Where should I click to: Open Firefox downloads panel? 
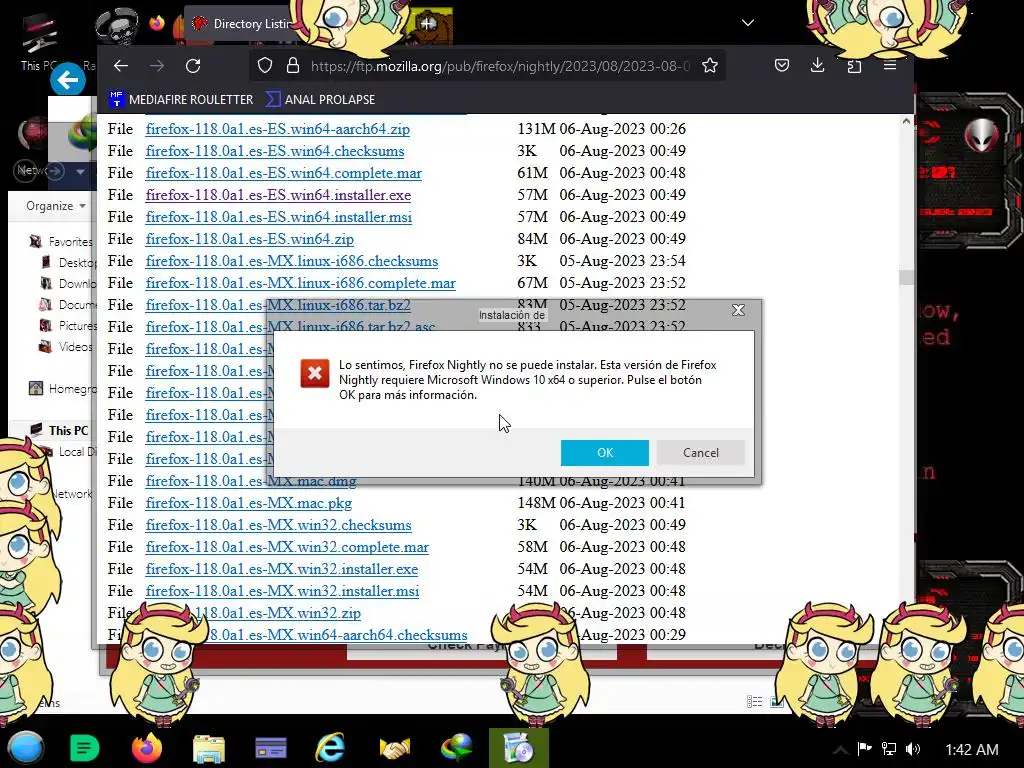point(818,65)
